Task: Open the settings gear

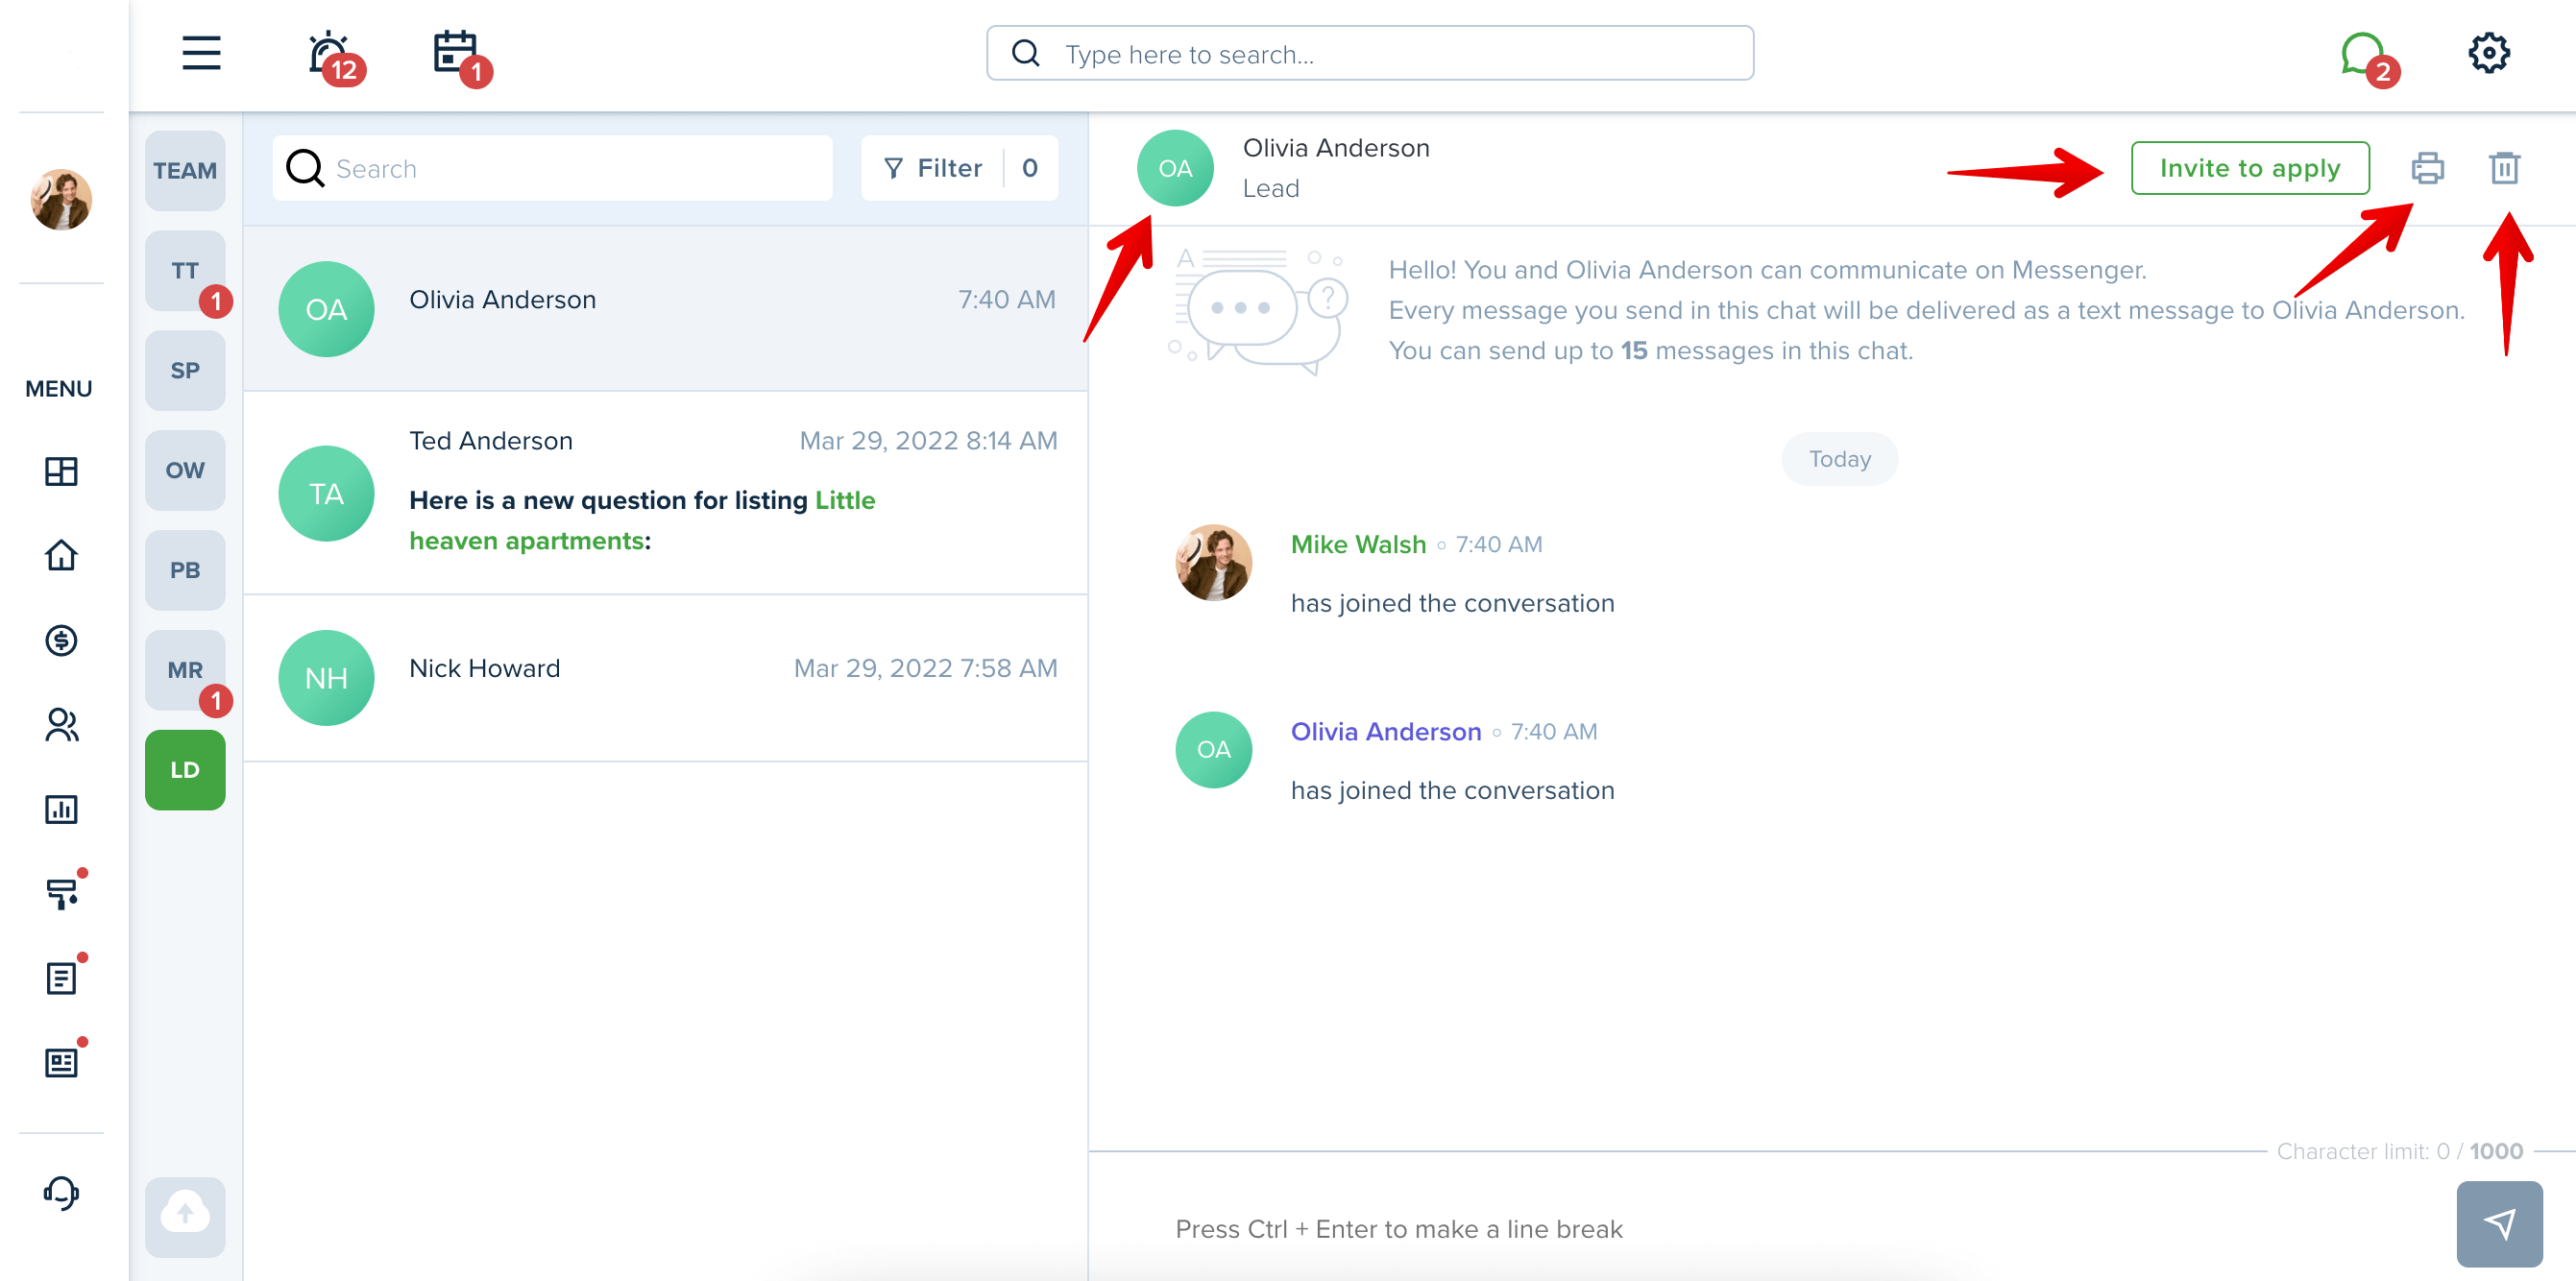Action: [2488, 53]
